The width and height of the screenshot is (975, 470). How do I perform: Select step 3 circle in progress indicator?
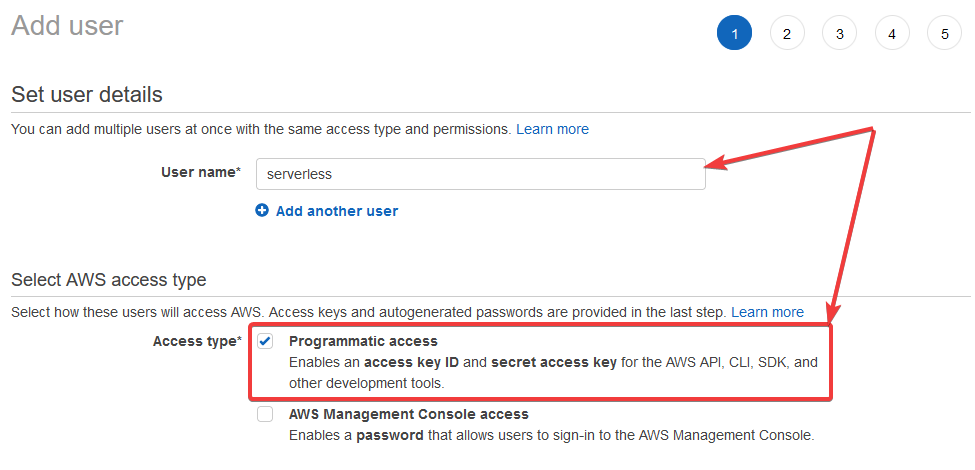click(x=839, y=33)
